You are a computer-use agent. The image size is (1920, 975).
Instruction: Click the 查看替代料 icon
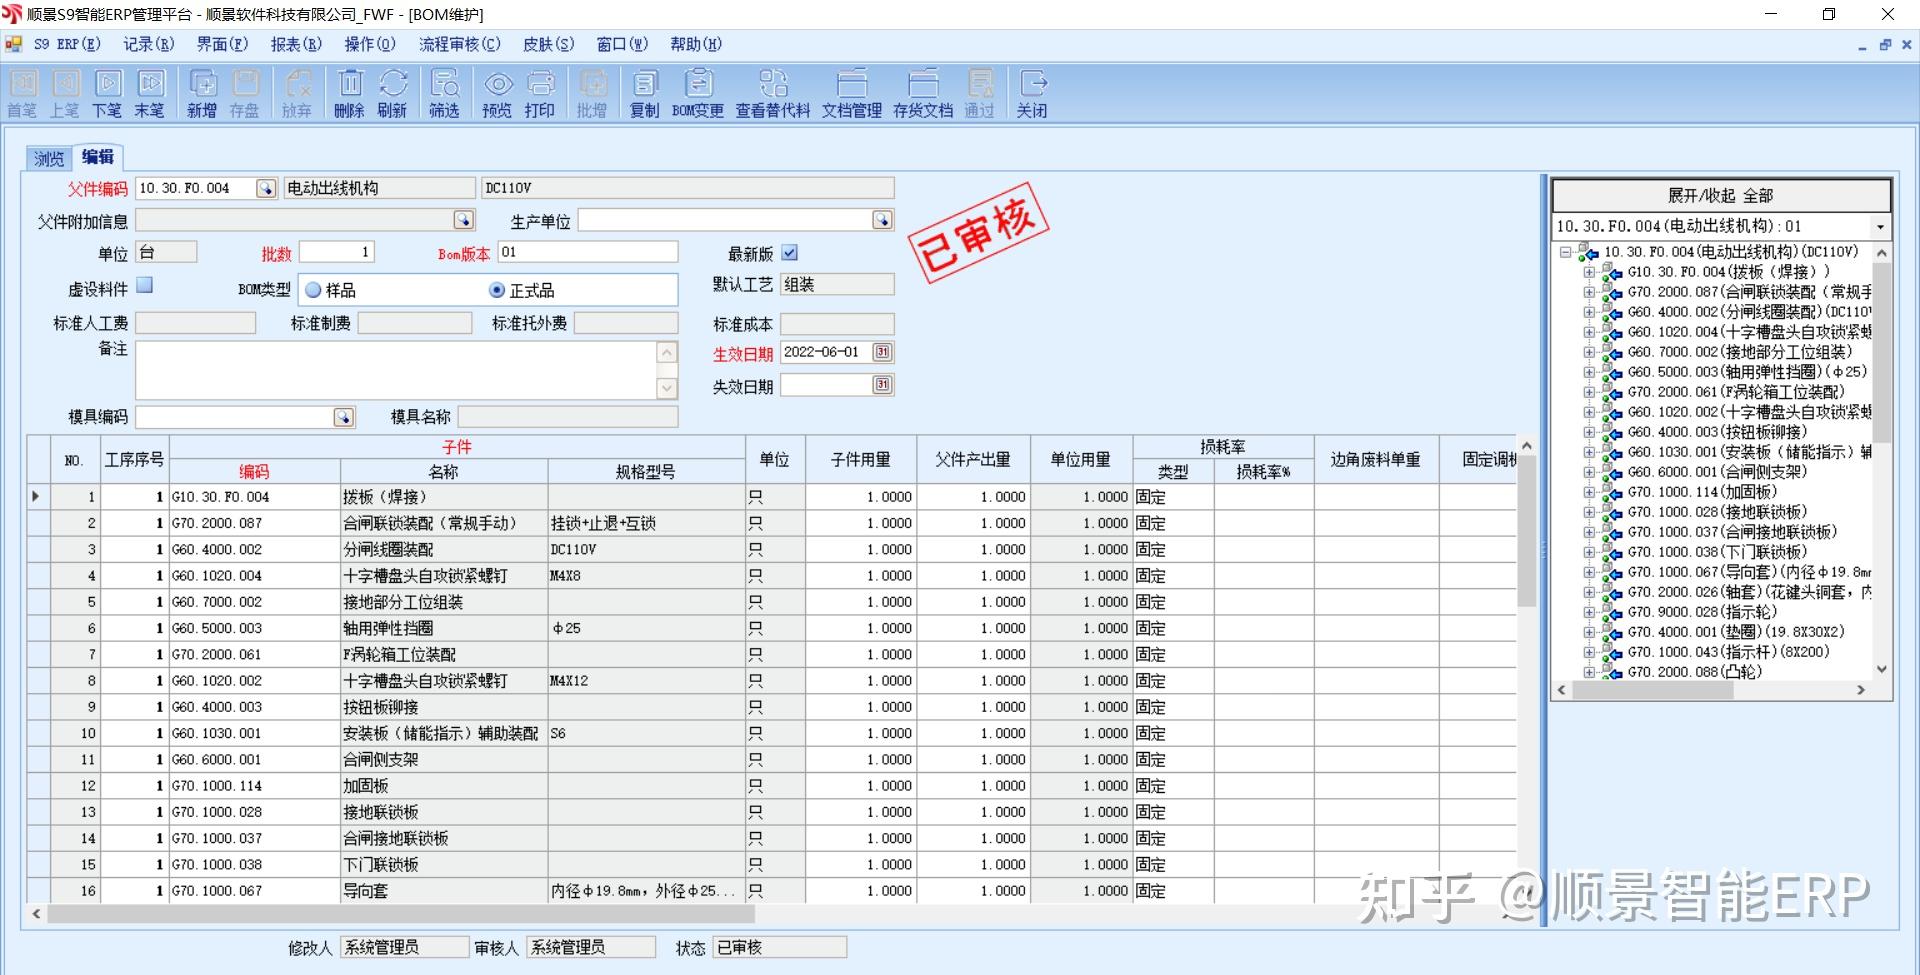774,92
